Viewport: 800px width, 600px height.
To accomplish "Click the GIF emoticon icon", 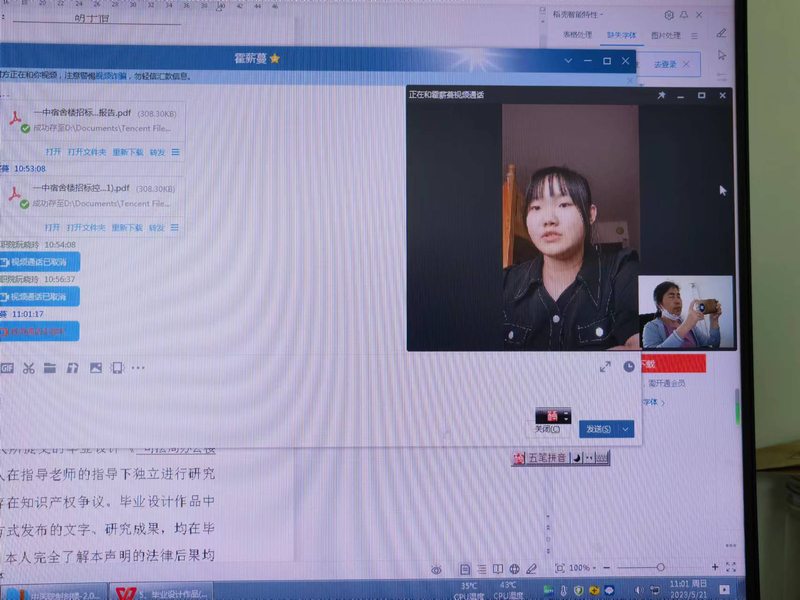I will [x=7, y=368].
